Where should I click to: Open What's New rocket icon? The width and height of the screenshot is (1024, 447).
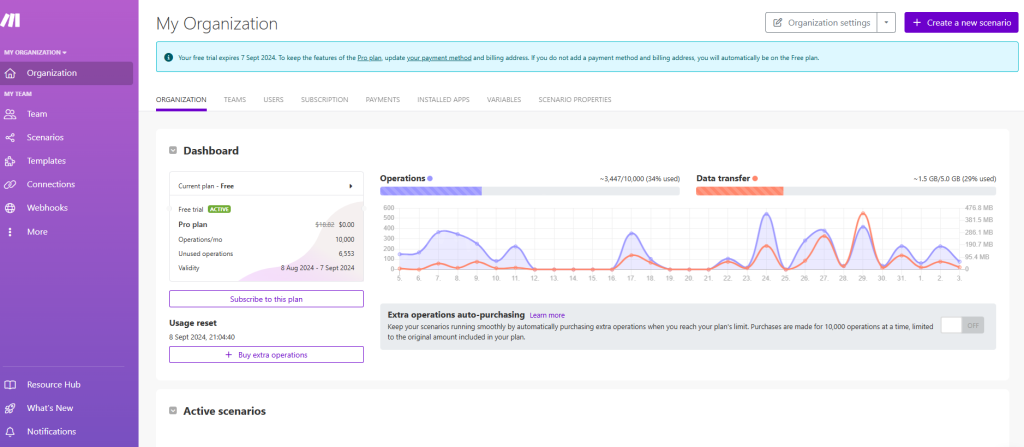click(x=10, y=408)
